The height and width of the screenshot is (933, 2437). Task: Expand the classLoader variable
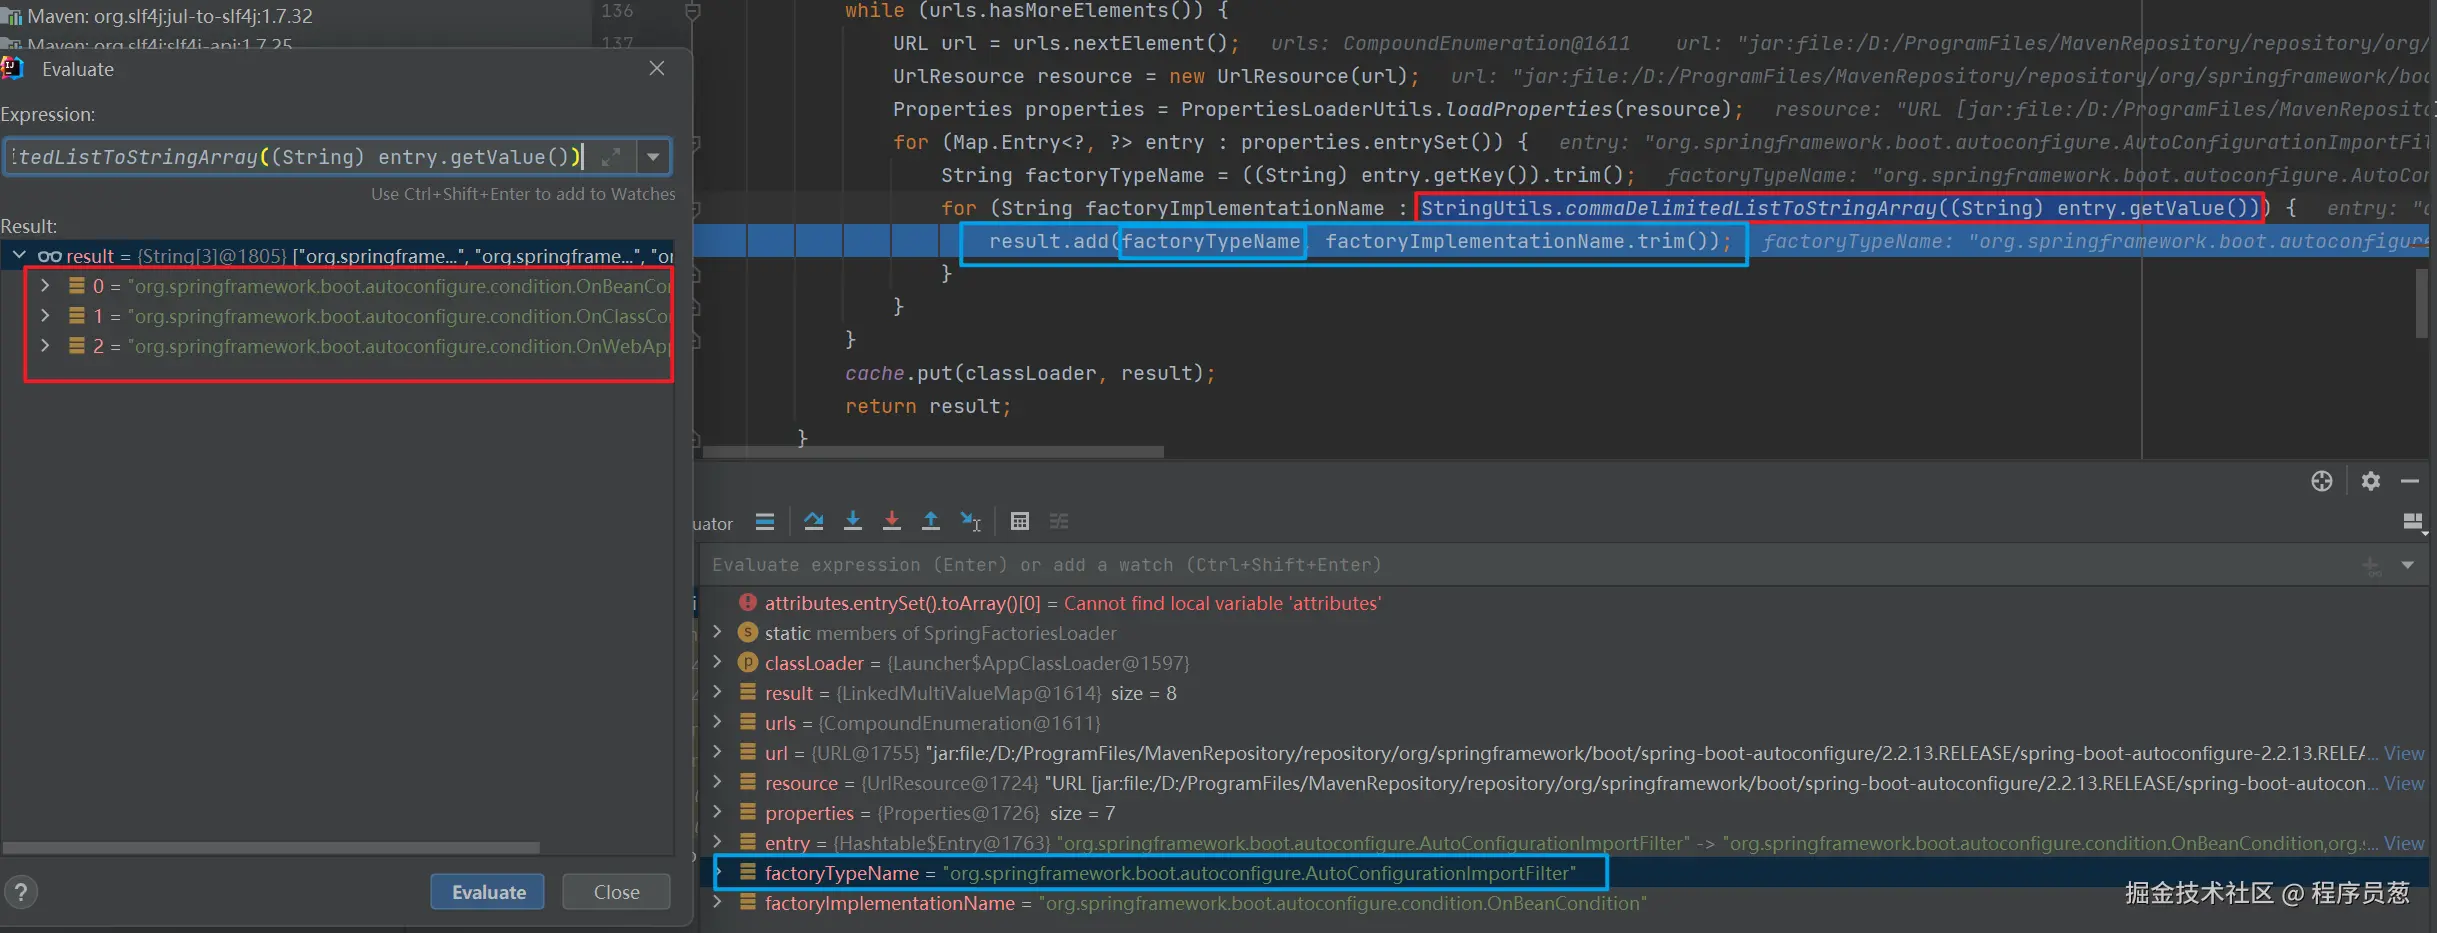pyautogui.click(x=717, y=662)
